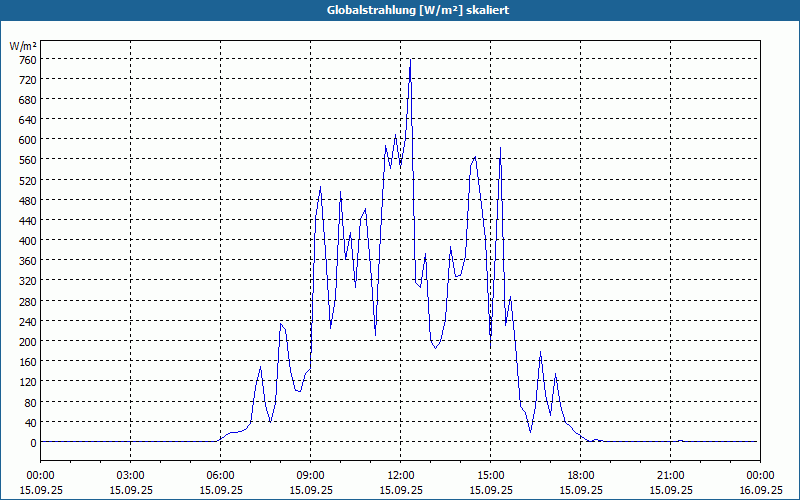The width and height of the screenshot is (800, 500).
Task: Select the '03:00' time axis label
Action: tap(130, 476)
